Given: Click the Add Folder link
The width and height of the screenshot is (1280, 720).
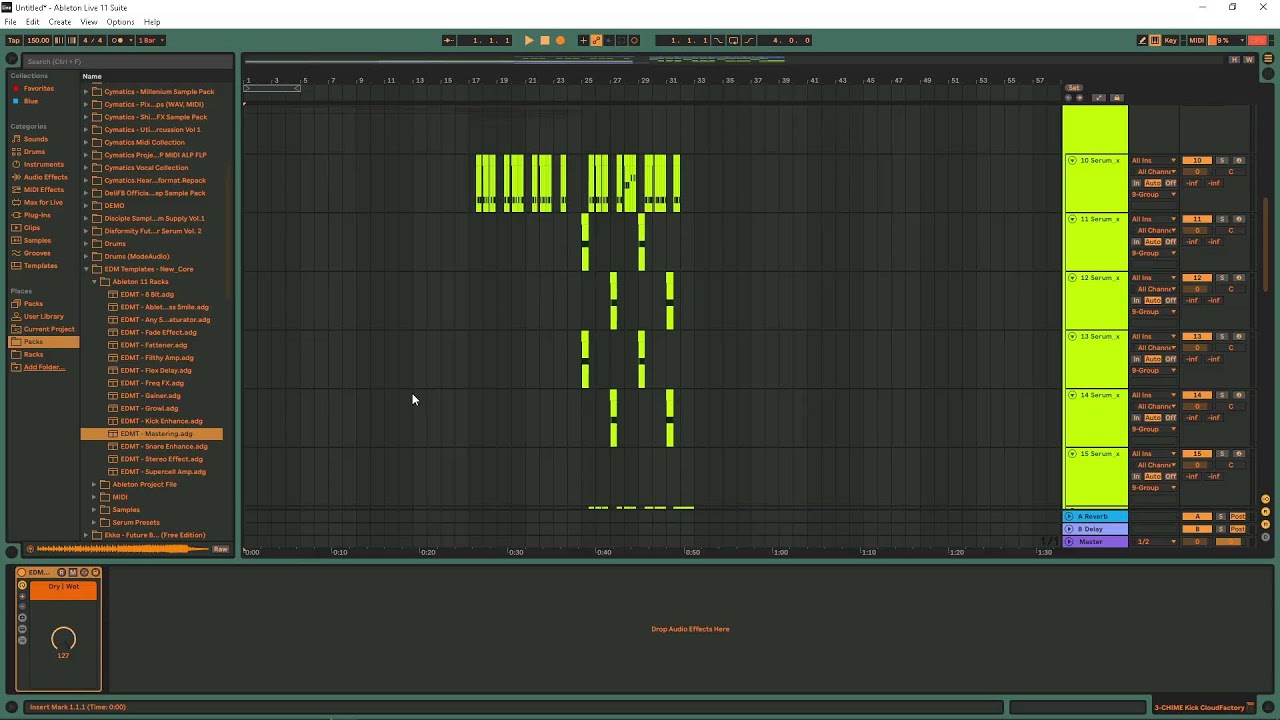Looking at the screenshot, I should pyautogui.click(x=44, y=367).
